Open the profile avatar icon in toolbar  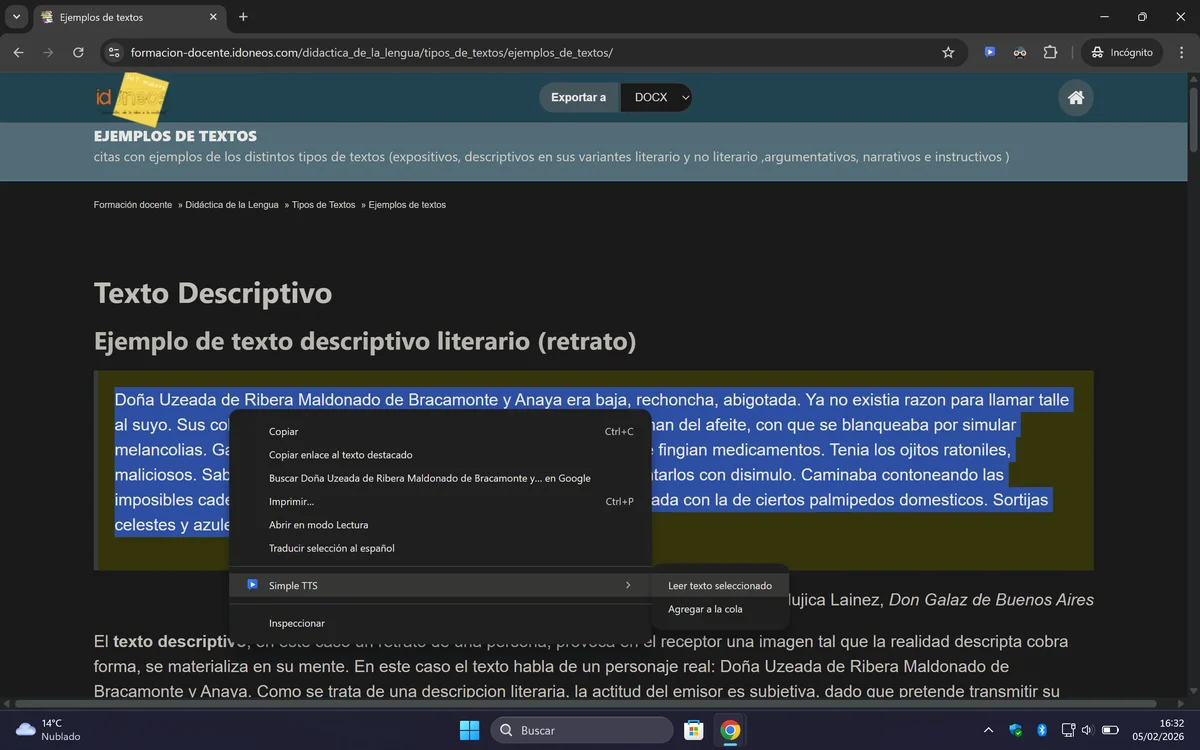click(1021, 52)
